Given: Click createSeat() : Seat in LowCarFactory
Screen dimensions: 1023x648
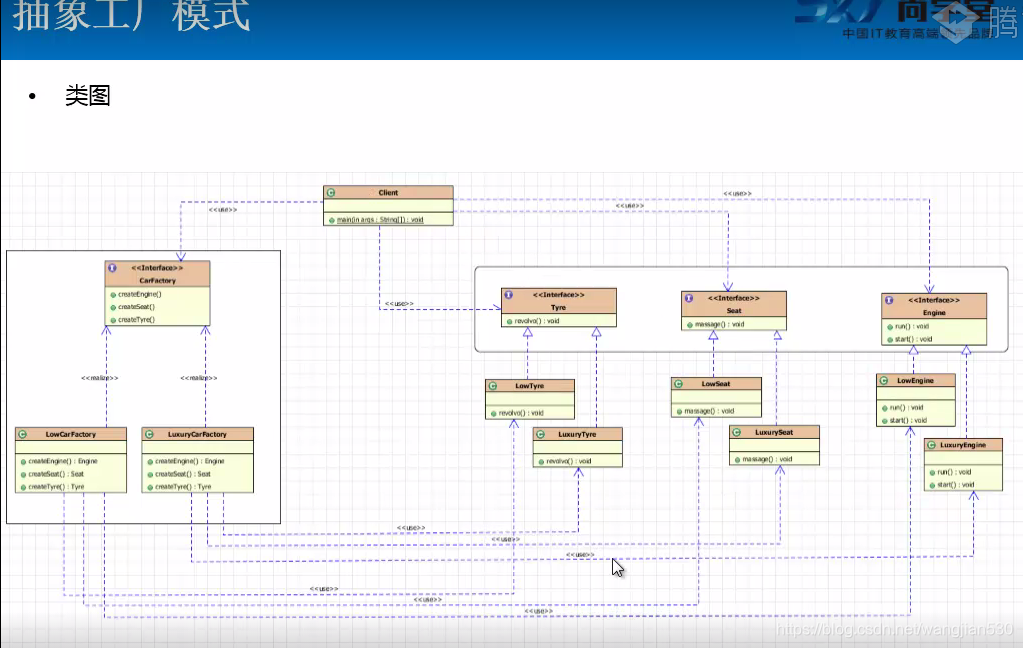Looking at the screenshot, I should click(x=56, y=474).
